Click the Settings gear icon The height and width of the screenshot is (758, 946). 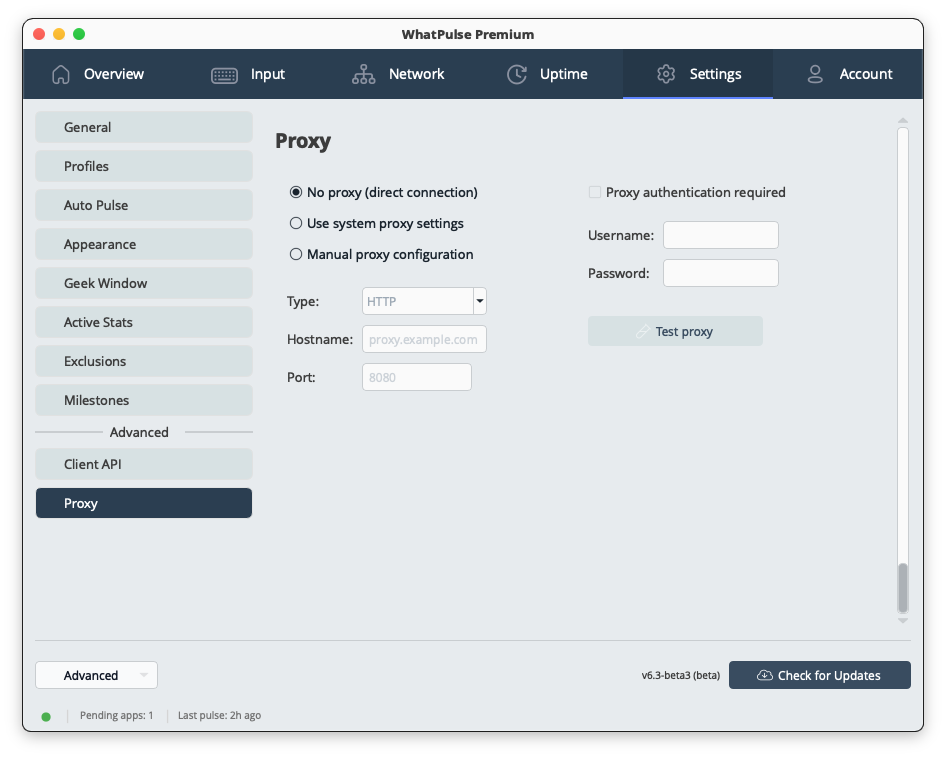(666, 74)
